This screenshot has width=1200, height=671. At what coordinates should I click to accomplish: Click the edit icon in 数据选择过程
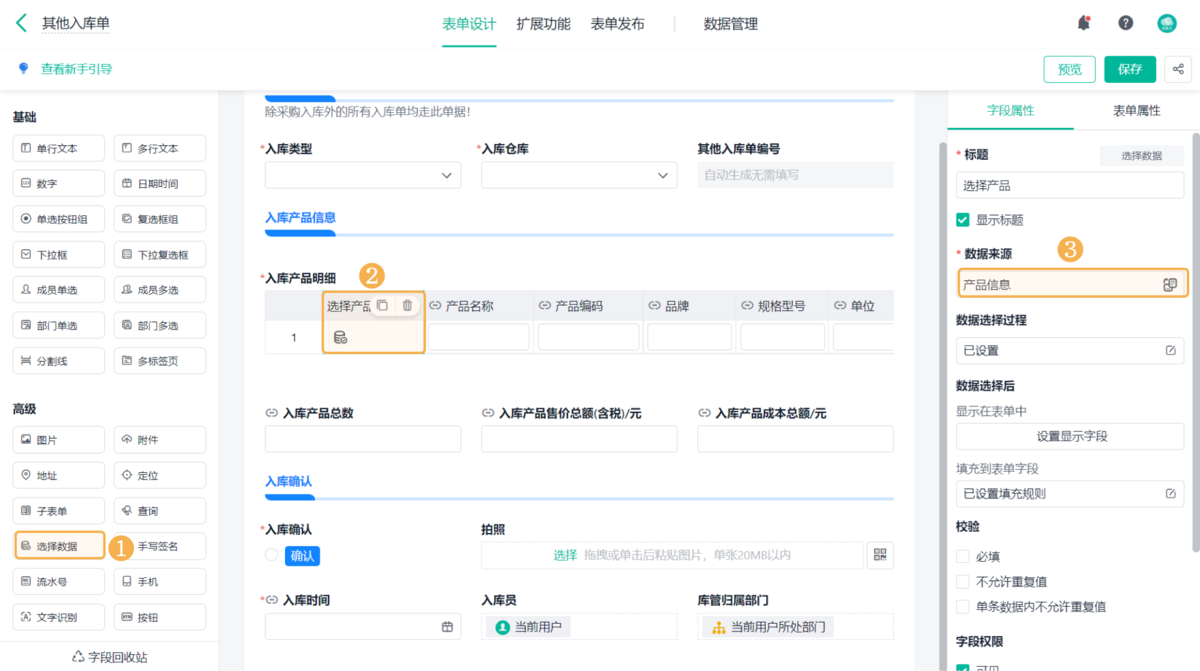tap(1170, 351)
